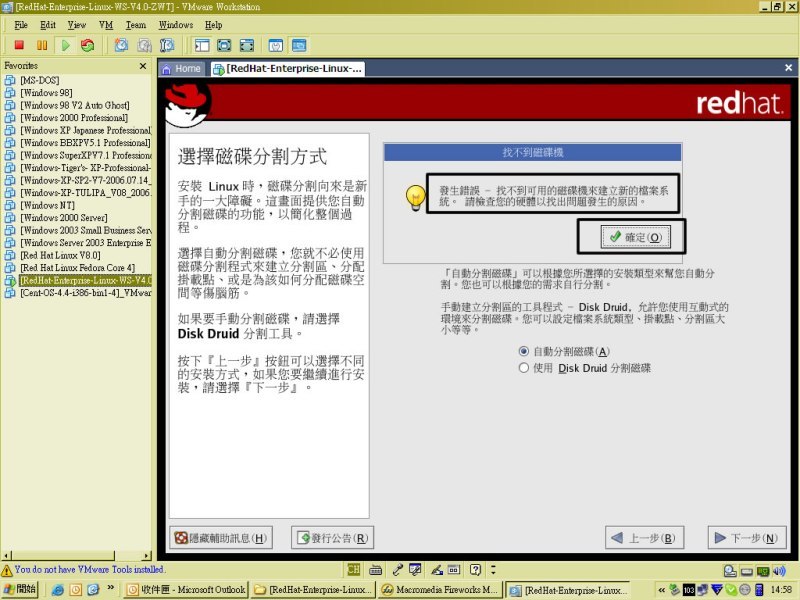Close the current VM tab
800x600 pixels.
click(788, 67)
